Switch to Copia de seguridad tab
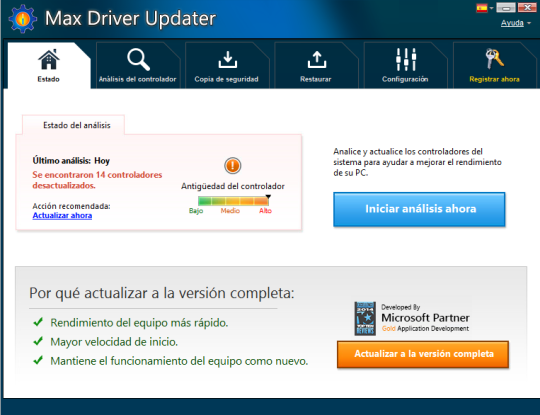 (x=227, y=65)
